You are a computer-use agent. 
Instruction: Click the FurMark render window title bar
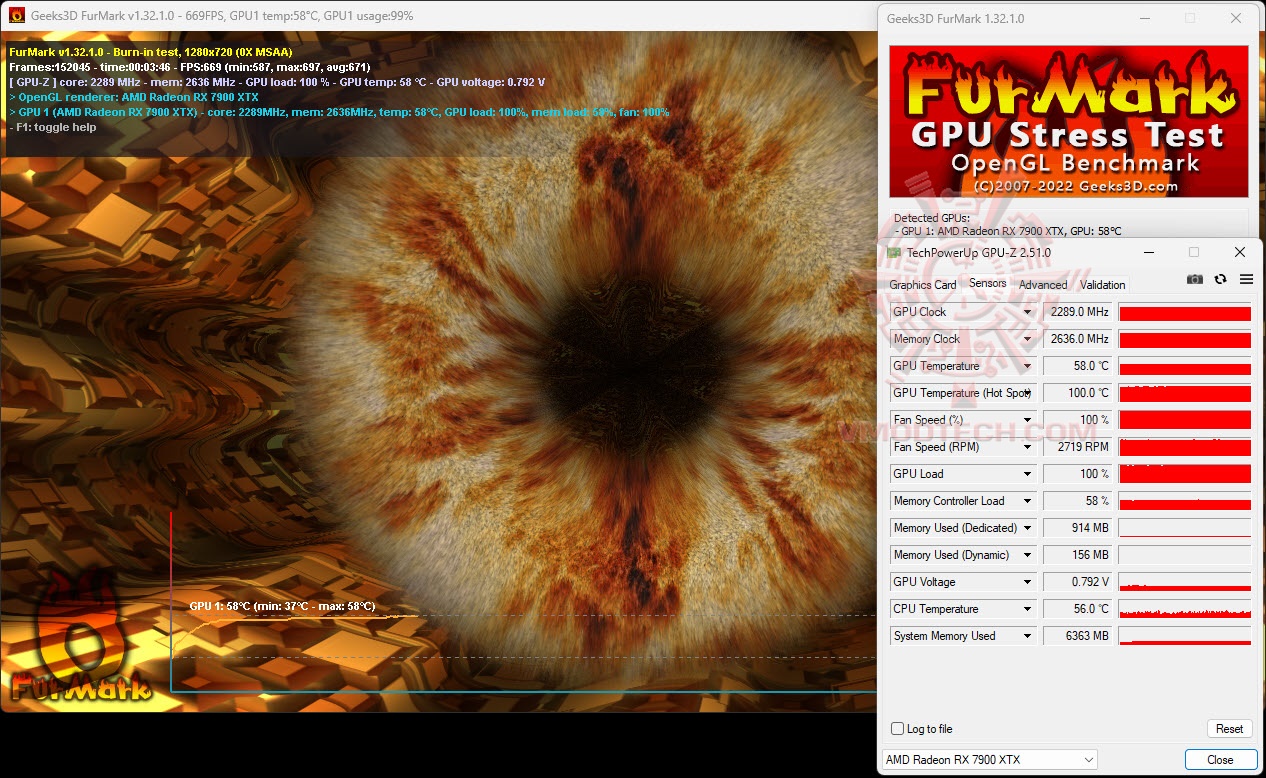click(x=437, y=16)
